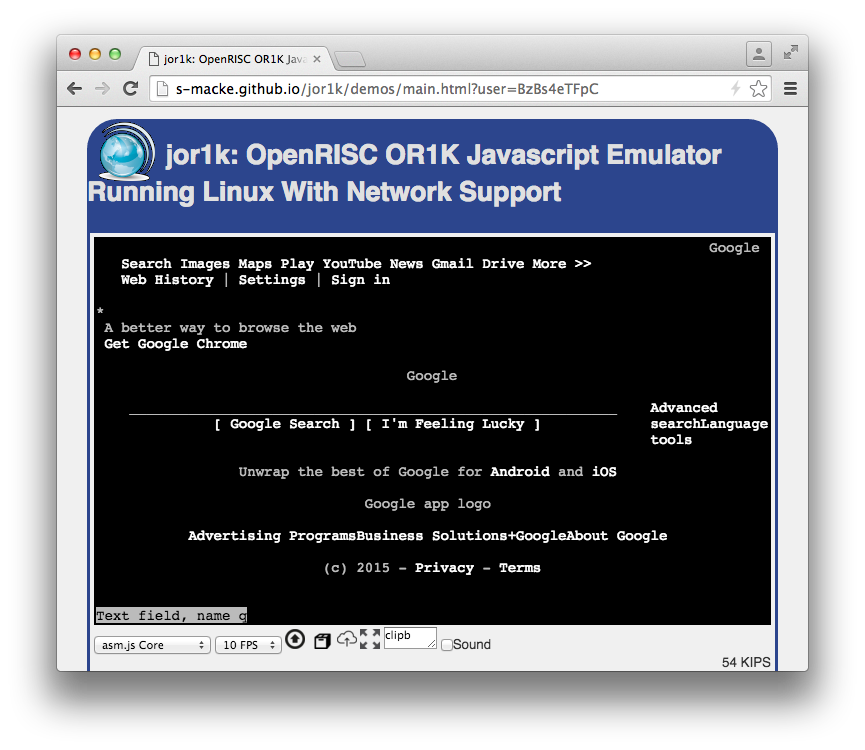Image resolution: width=865 pixels, height=750 pixels.
Task: Enable the Sound checkbox
Action: pyautogui.click(x=447, y=645)
